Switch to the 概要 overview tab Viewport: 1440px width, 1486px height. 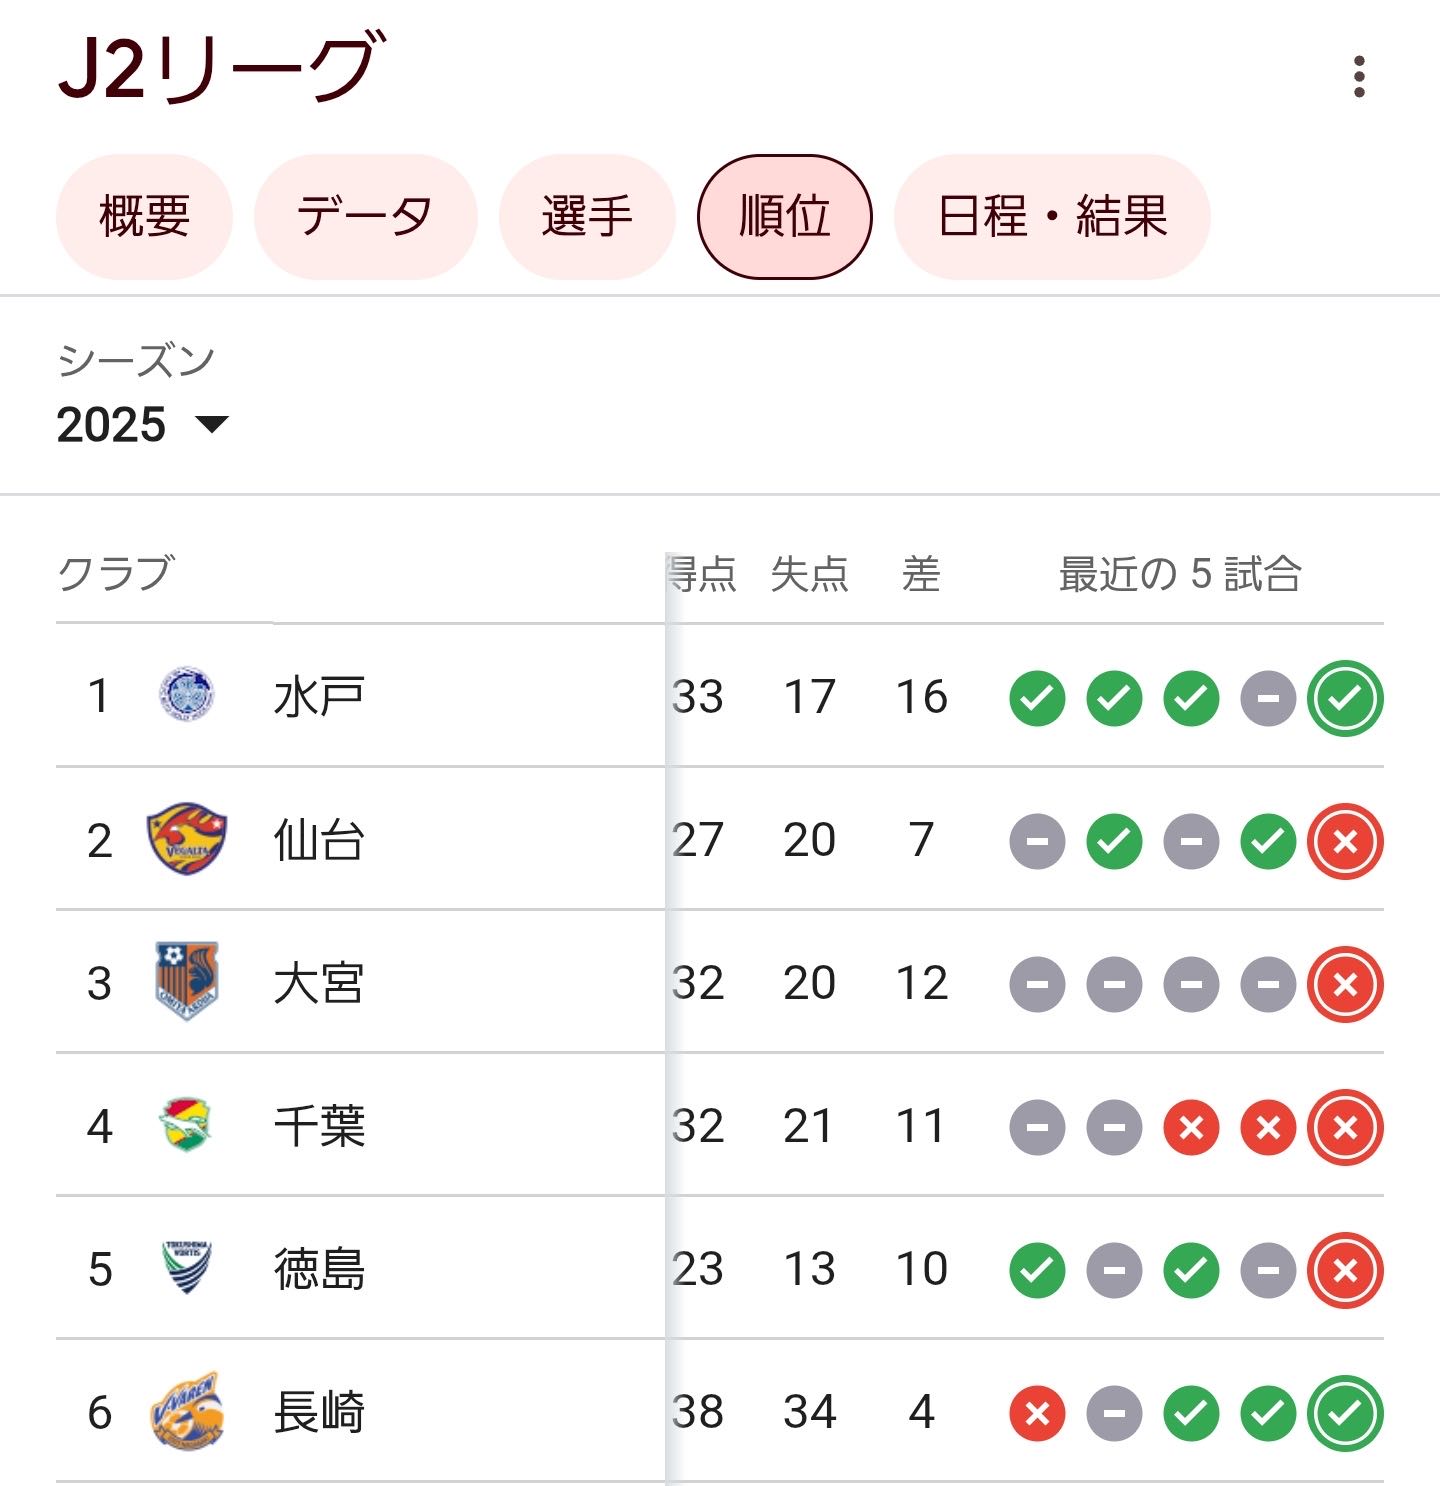click(x=144, y=216)
